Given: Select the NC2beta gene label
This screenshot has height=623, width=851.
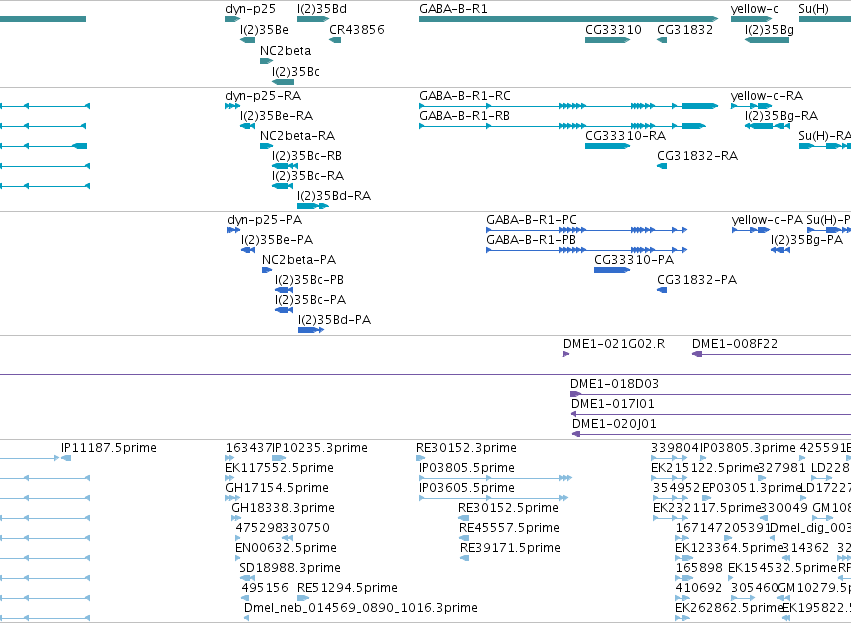Looking at the screenshot, I should (x=285, y=50).
